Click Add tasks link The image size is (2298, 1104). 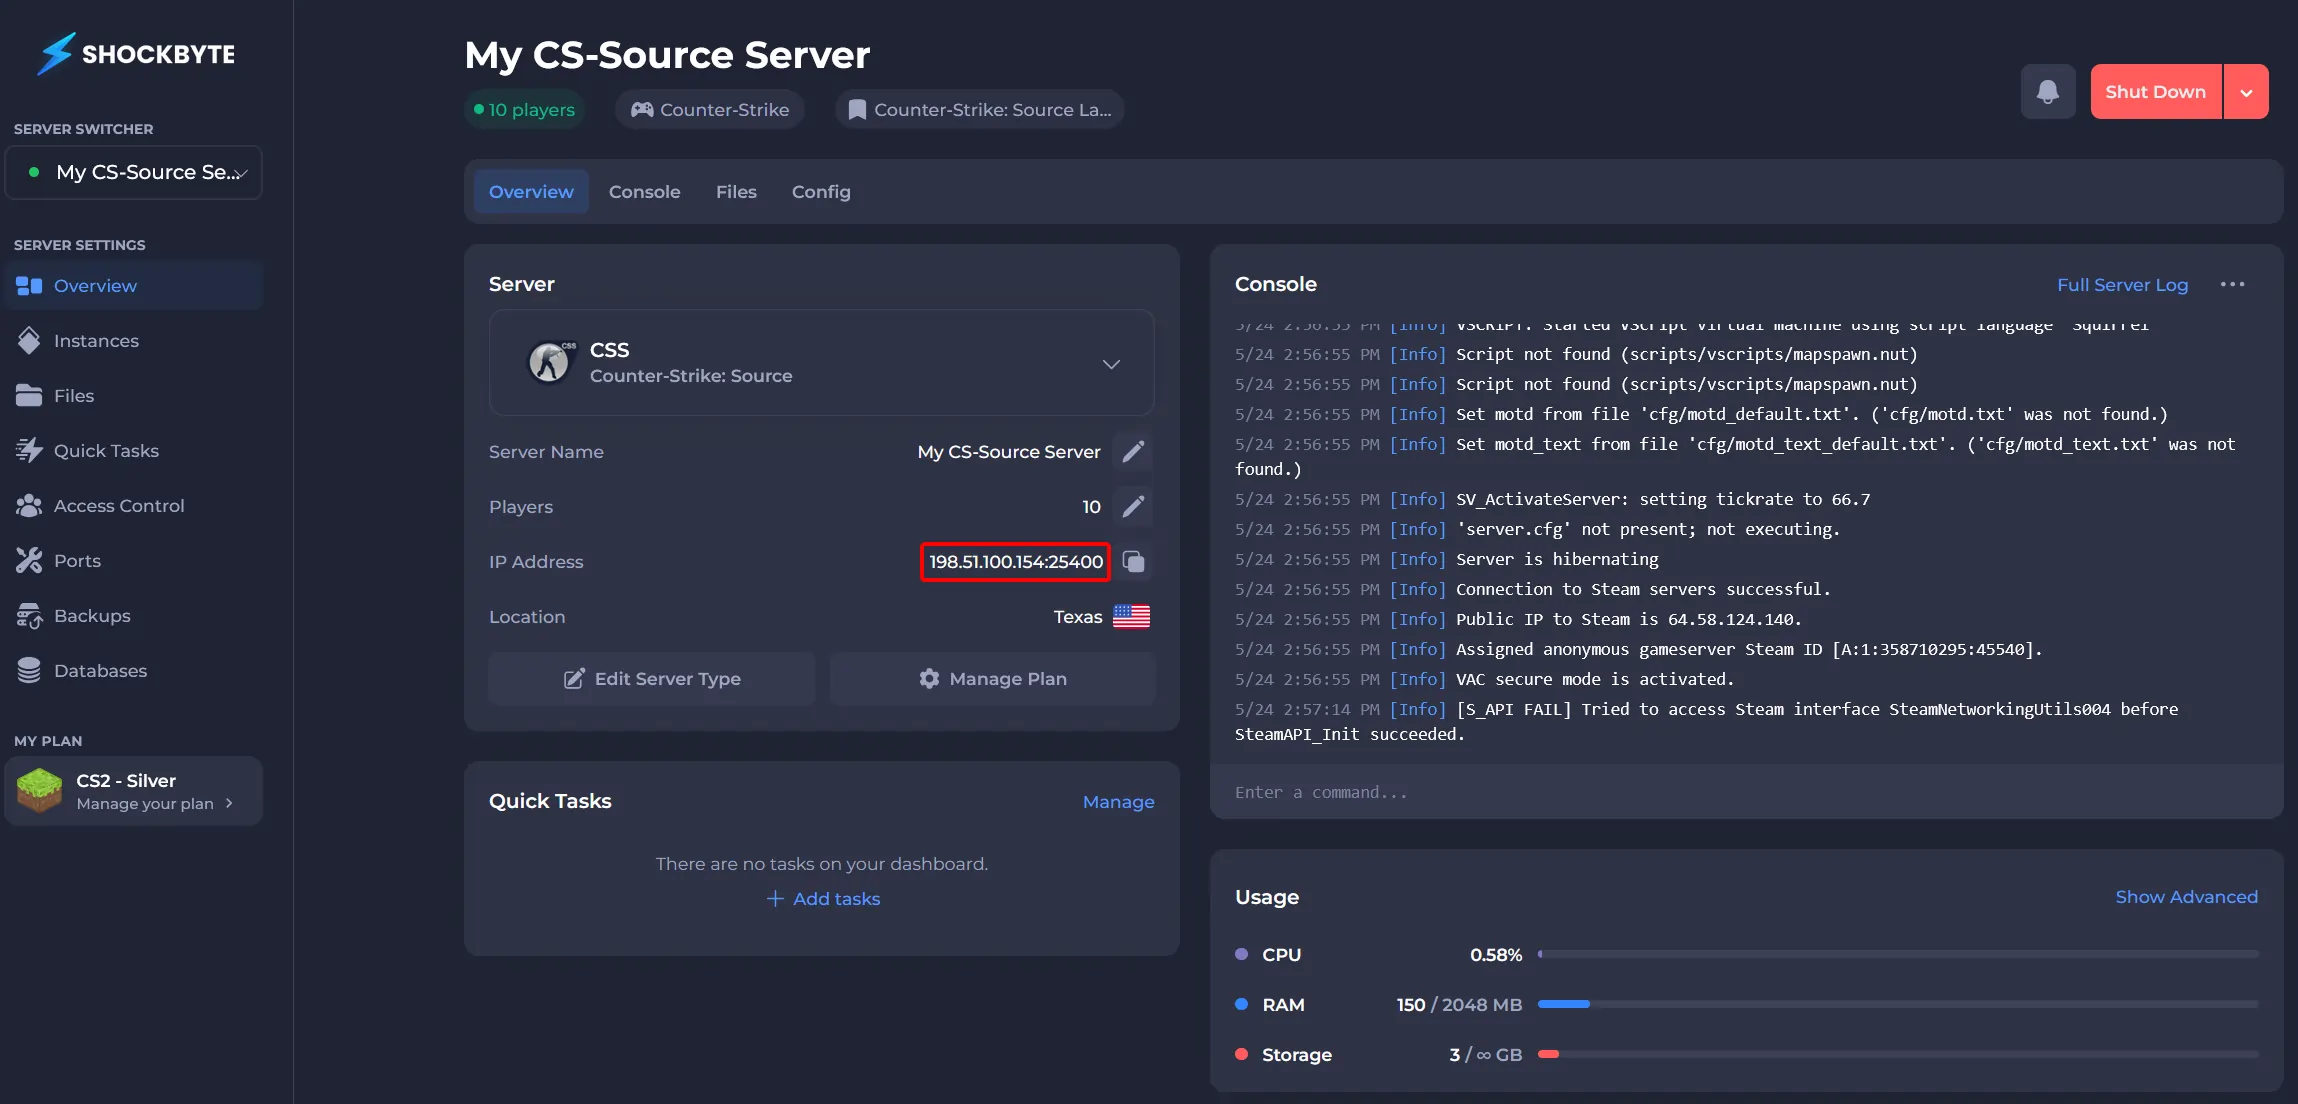coord(823,899)
